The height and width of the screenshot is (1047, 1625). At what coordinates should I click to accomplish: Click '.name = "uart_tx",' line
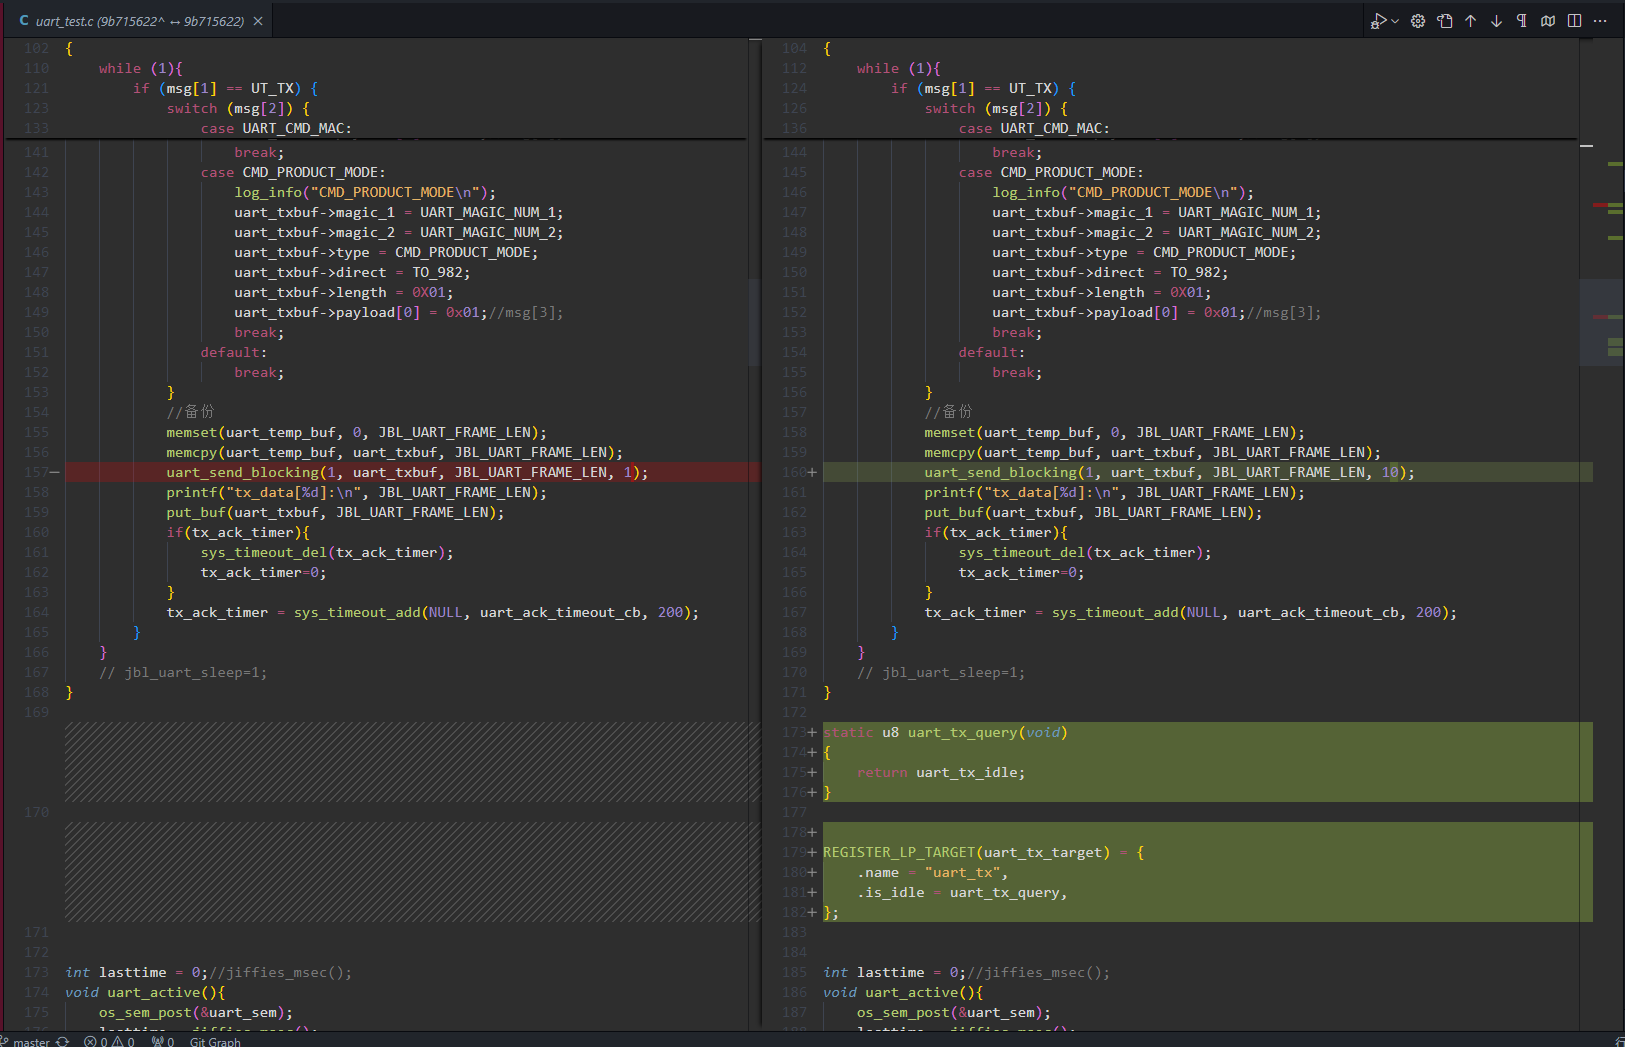[x=932, y=872]
